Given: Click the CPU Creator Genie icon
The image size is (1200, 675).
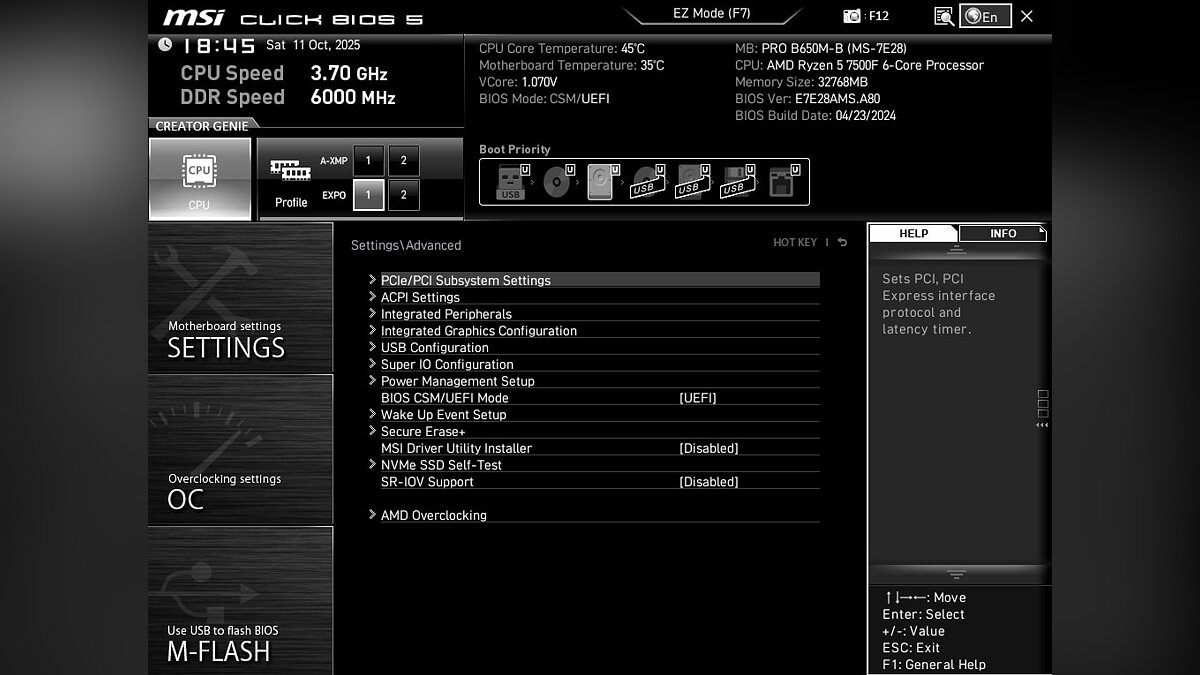Looking at the screenshot, I should (199, 178).
